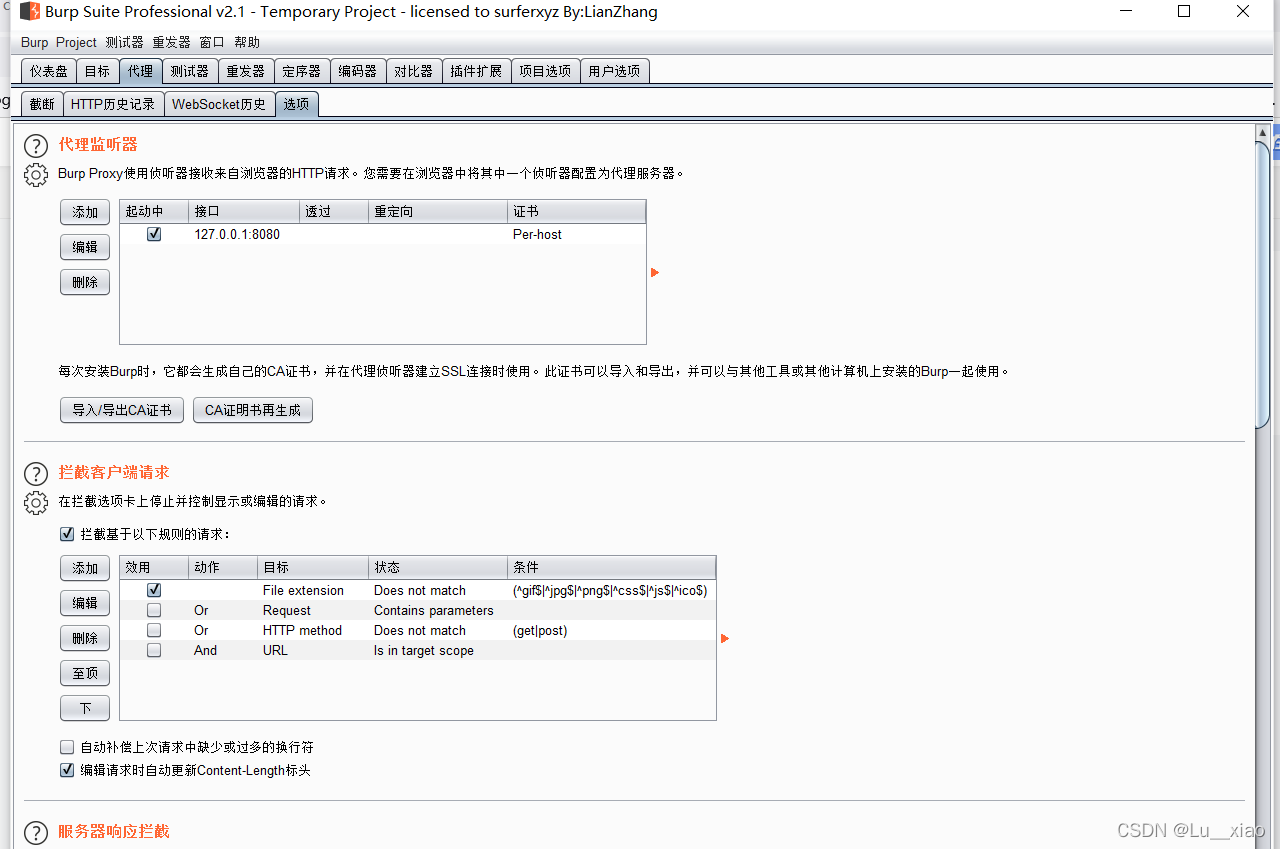Viewport: 1280px width, 849px height.
Task: Switch to the 用户选项 tab
Action: (x=614, y=71)
